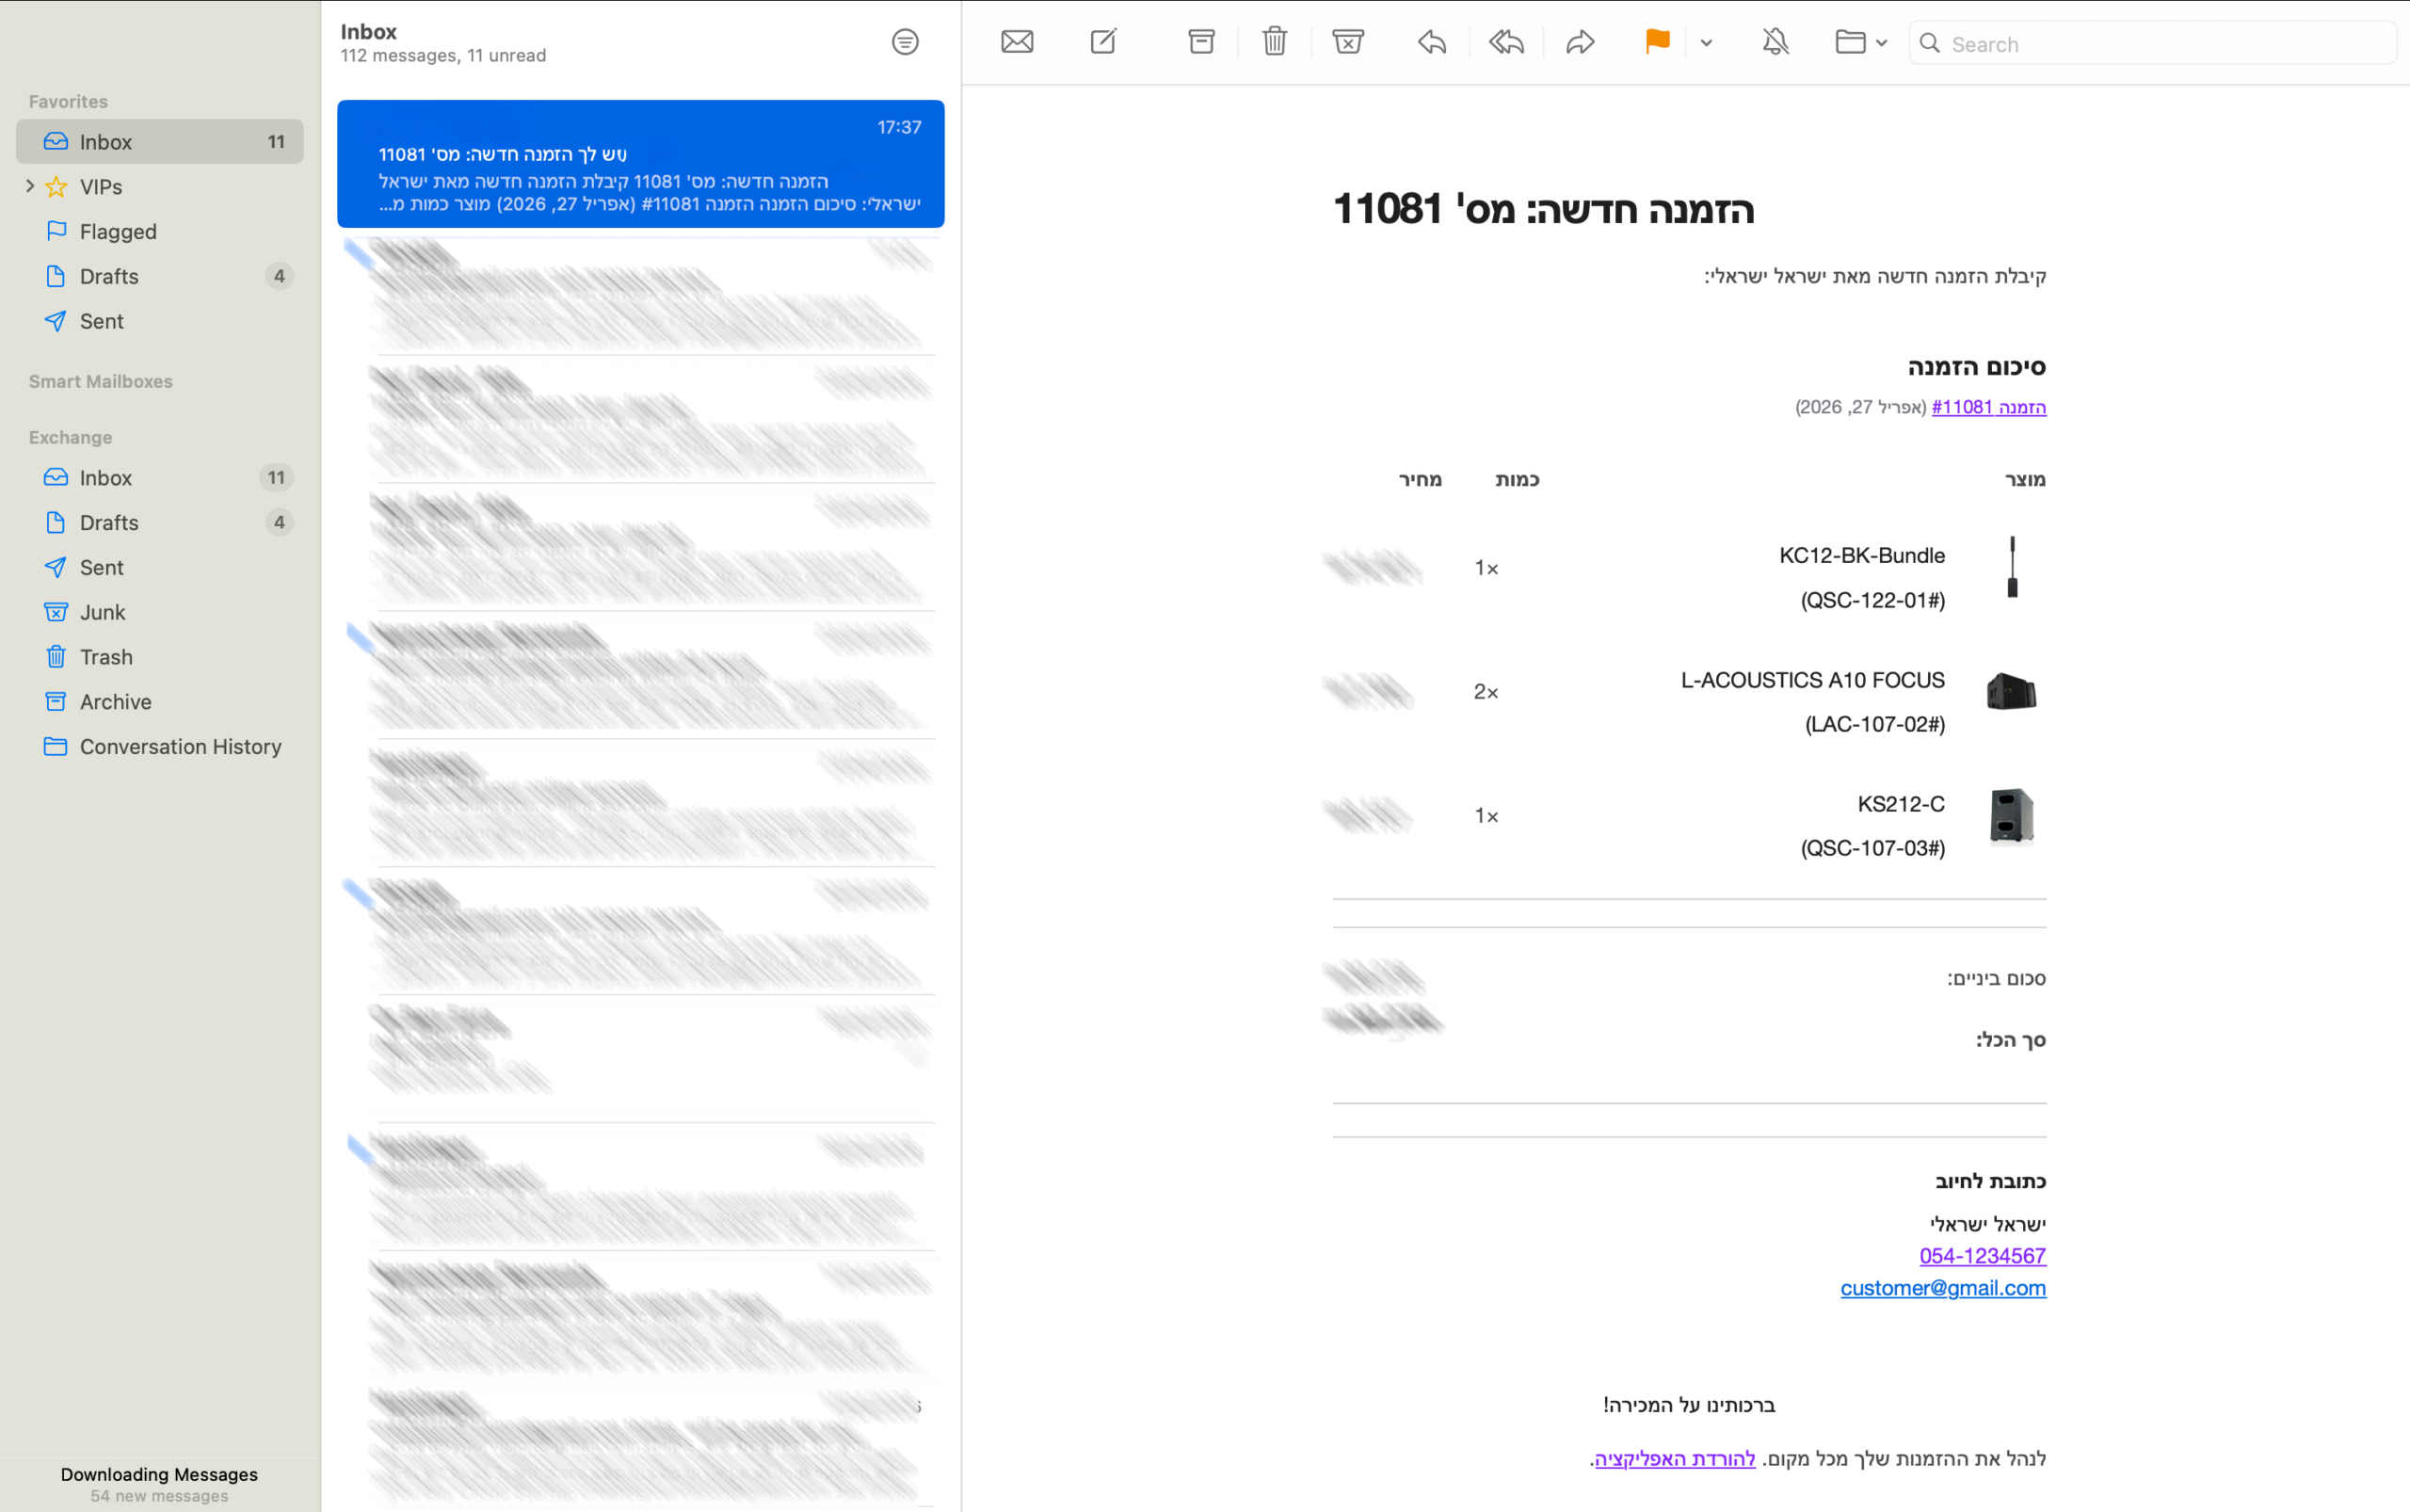
Task: Reply to the message
Action: point(1432,42)
